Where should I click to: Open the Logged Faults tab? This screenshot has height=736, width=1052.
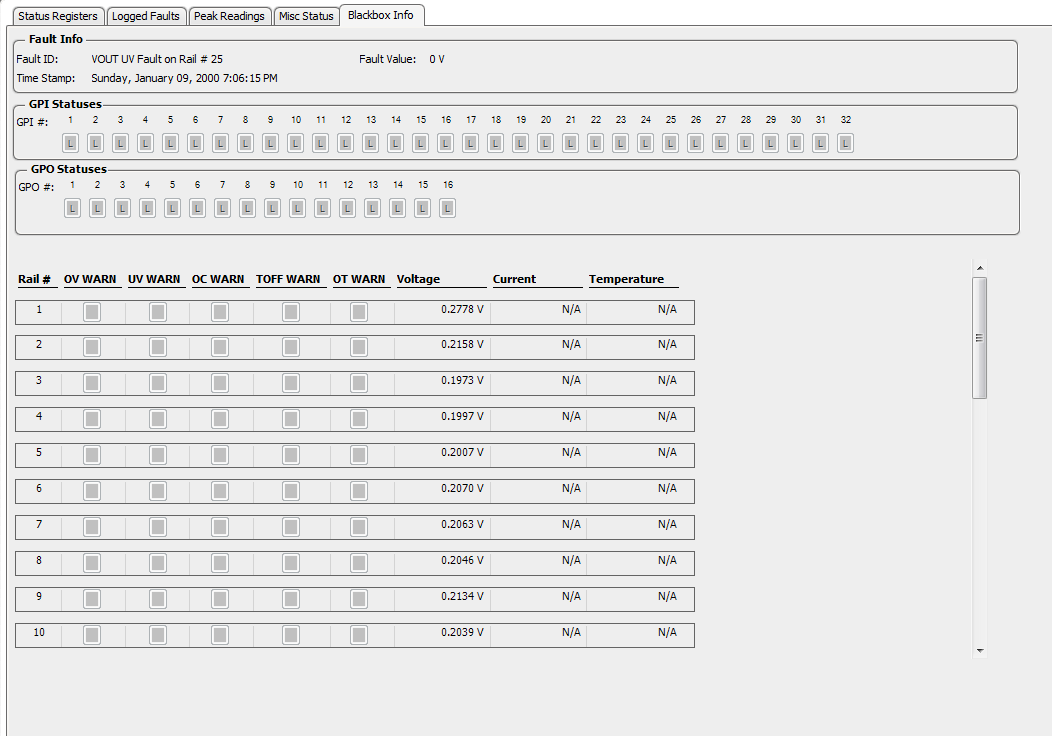coord(146,15)
